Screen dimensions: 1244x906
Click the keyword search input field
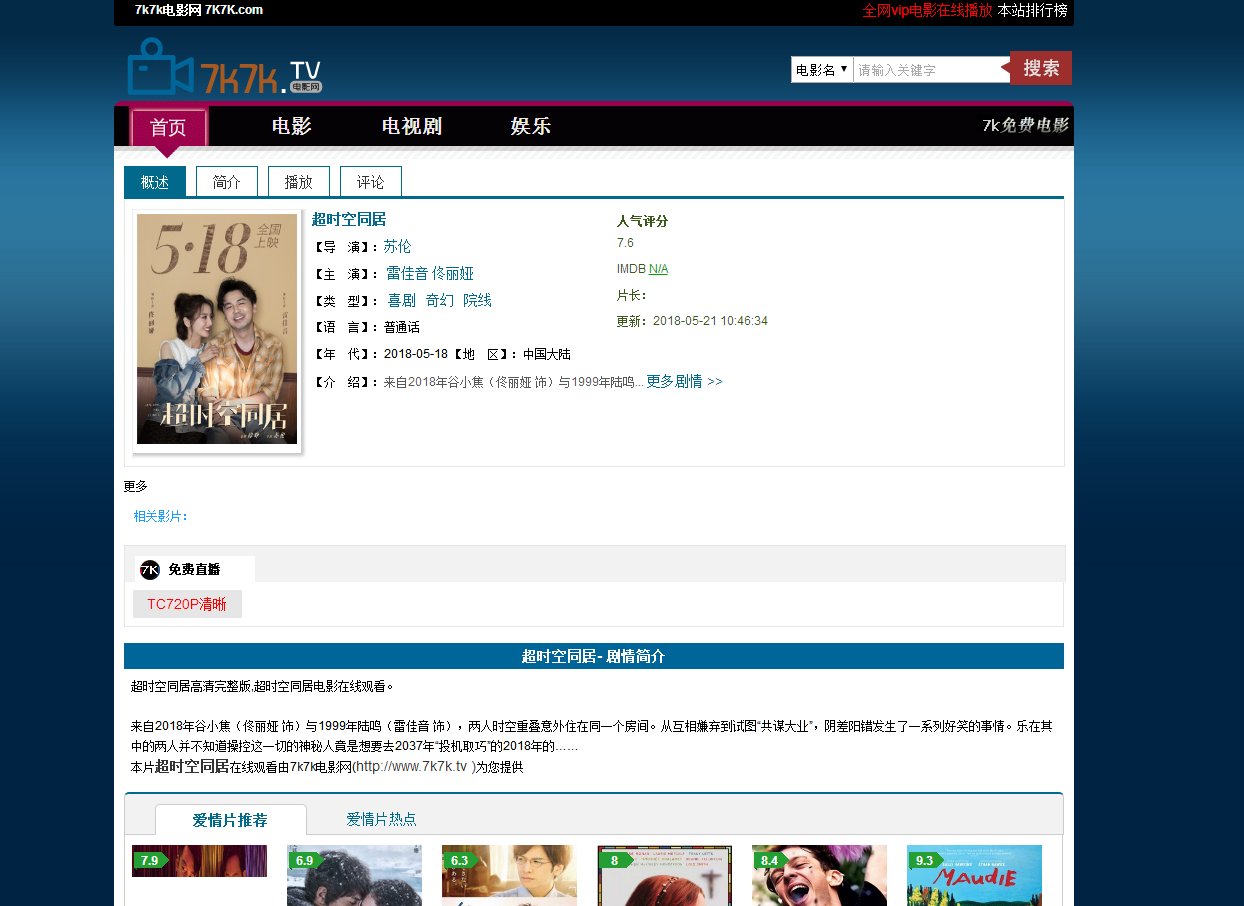[930, 70]
